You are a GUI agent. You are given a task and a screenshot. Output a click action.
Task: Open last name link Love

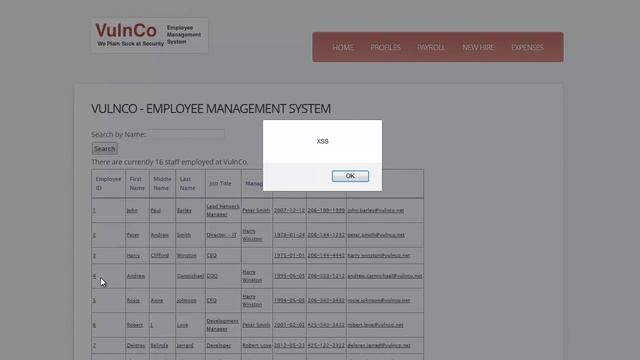click(182, 325)
